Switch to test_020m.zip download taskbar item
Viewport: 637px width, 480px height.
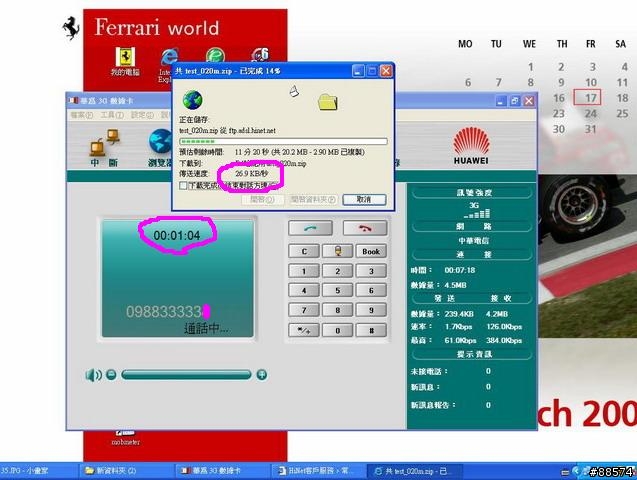tap(414, 471)
